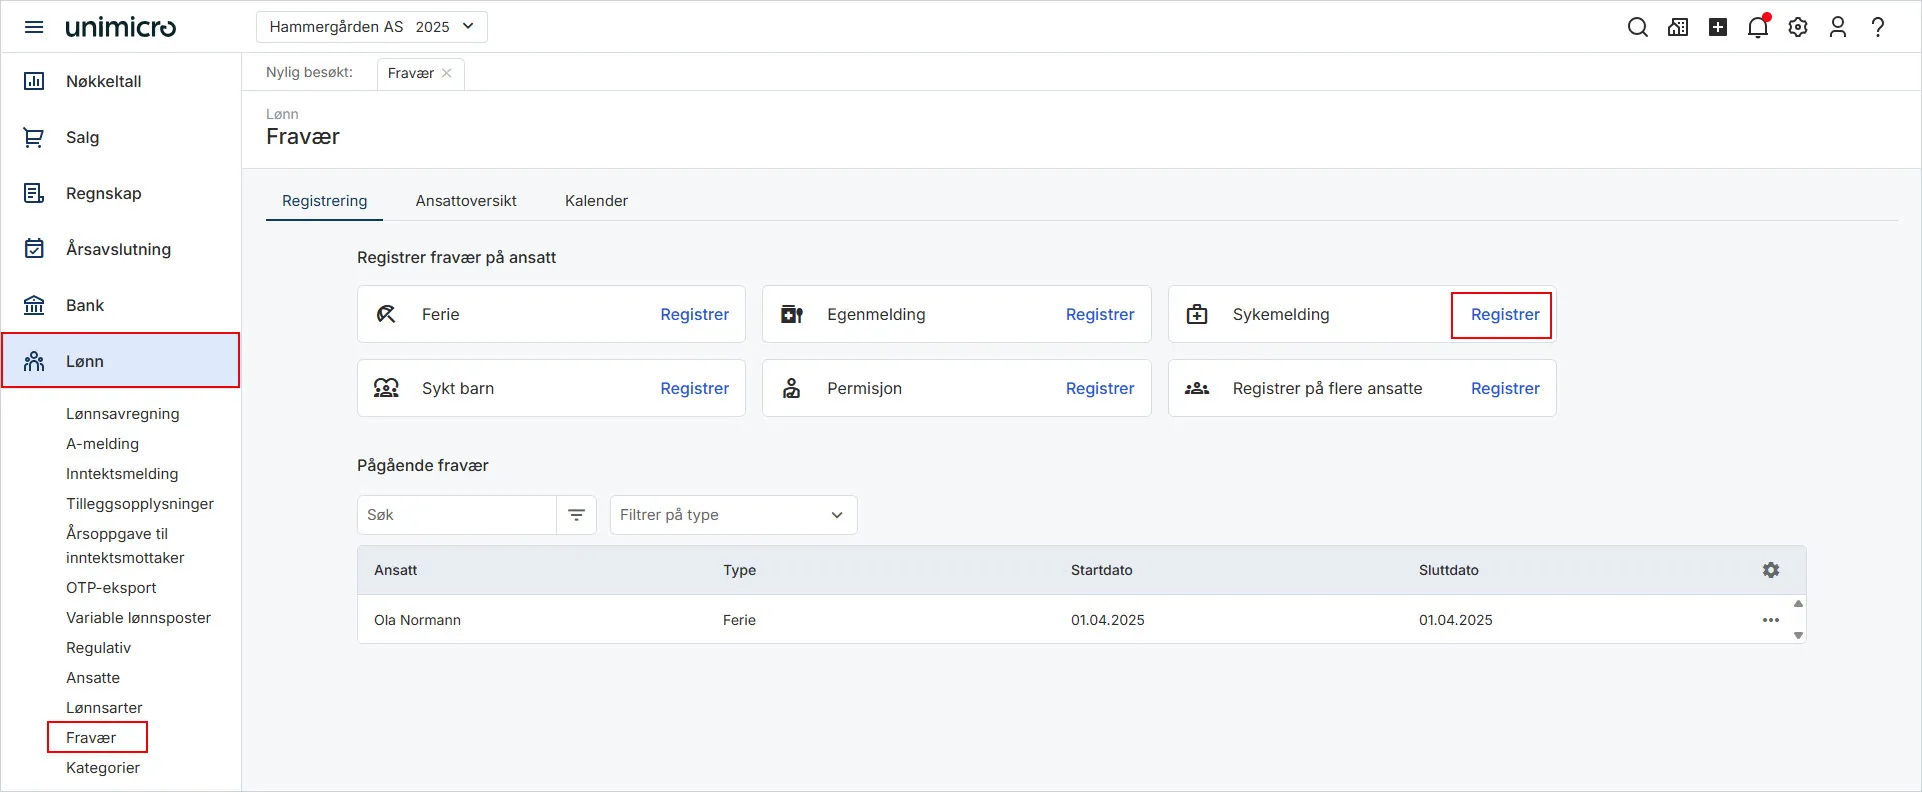Image resolution: width=1922 pixels, height=792 pixels.
Task: Open the Filtrer på type dropdown
Action: click(733, 515)
